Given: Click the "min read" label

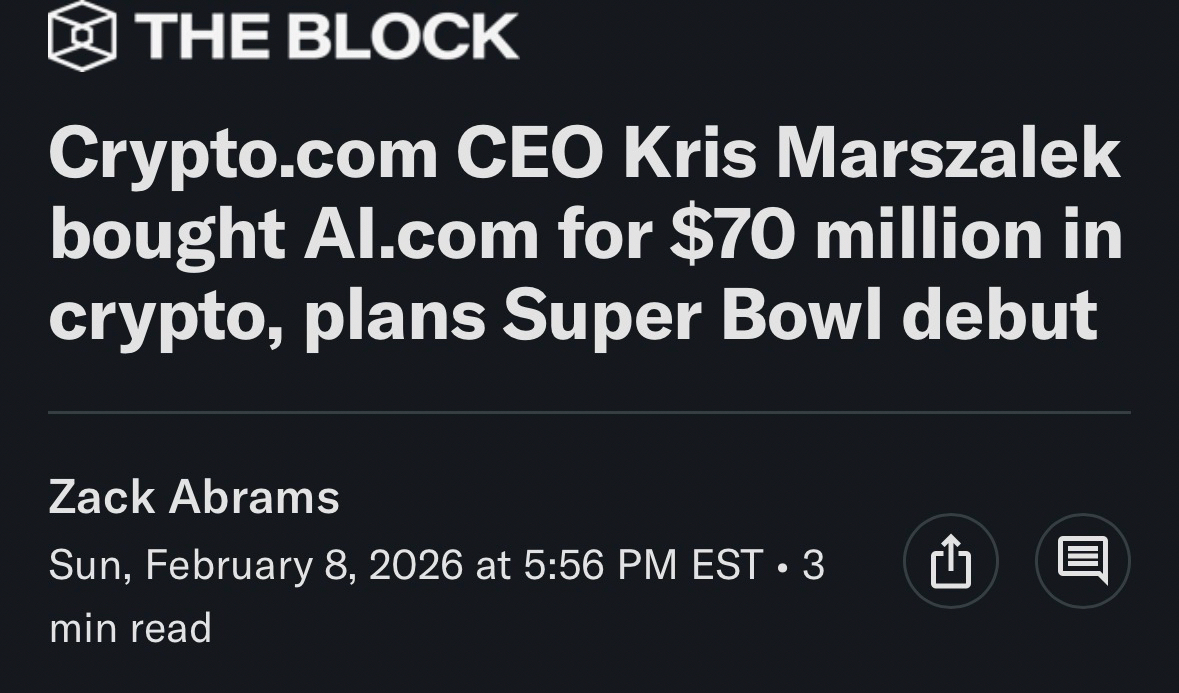Looking at the screenshot, I should click(130, 628).
